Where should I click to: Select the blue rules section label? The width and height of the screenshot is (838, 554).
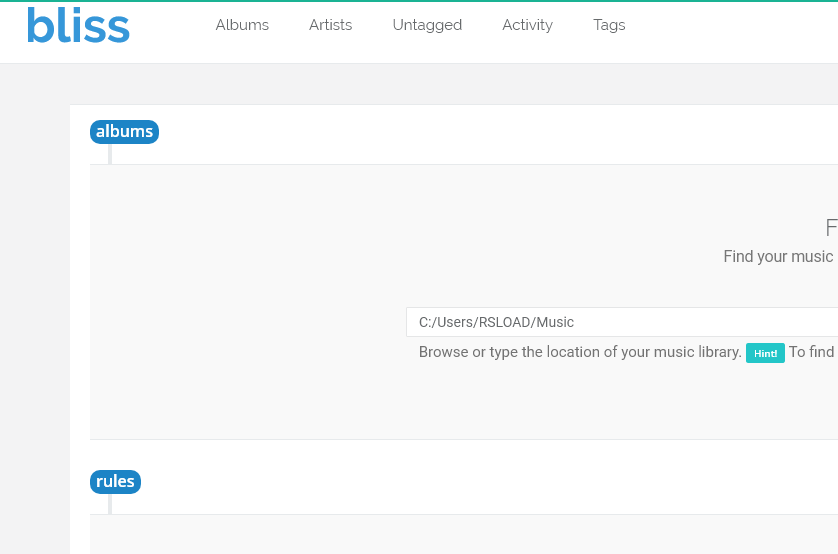pos(115,481)
